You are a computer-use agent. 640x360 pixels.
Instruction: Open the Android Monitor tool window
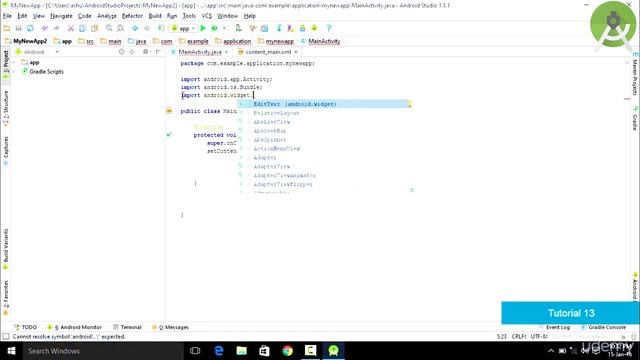point(75,327)
